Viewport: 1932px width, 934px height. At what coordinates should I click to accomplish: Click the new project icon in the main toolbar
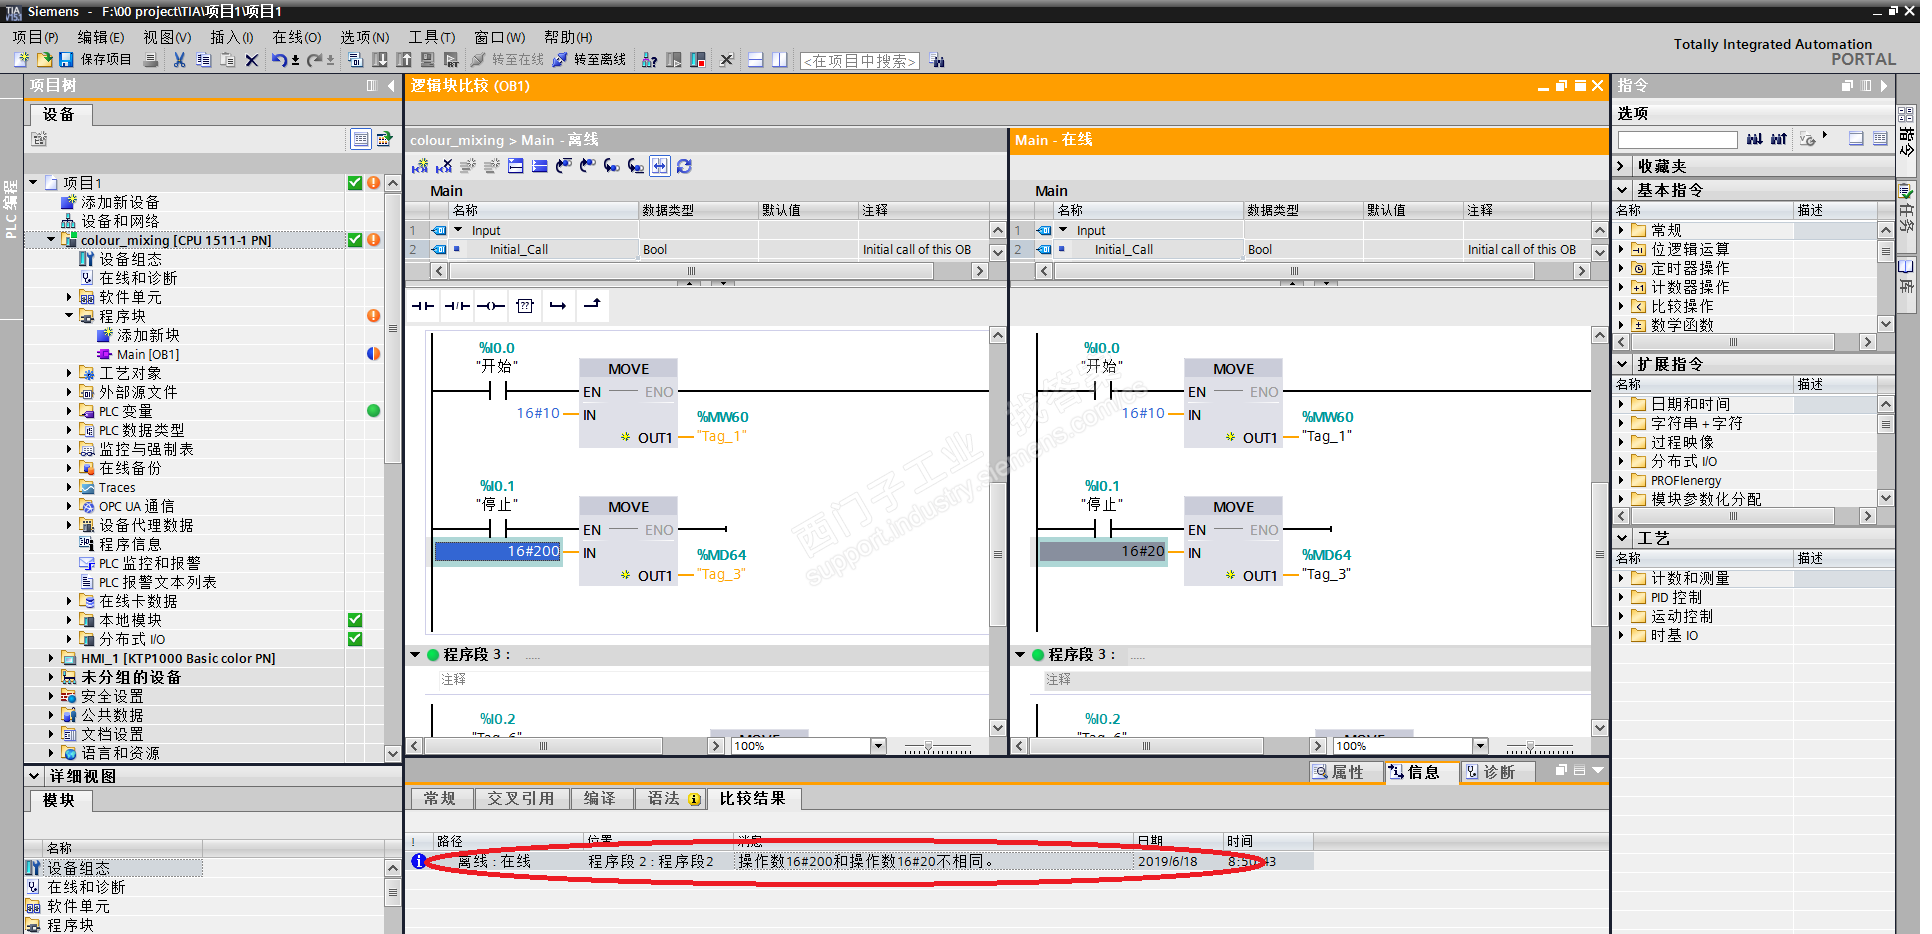point(21,60)
